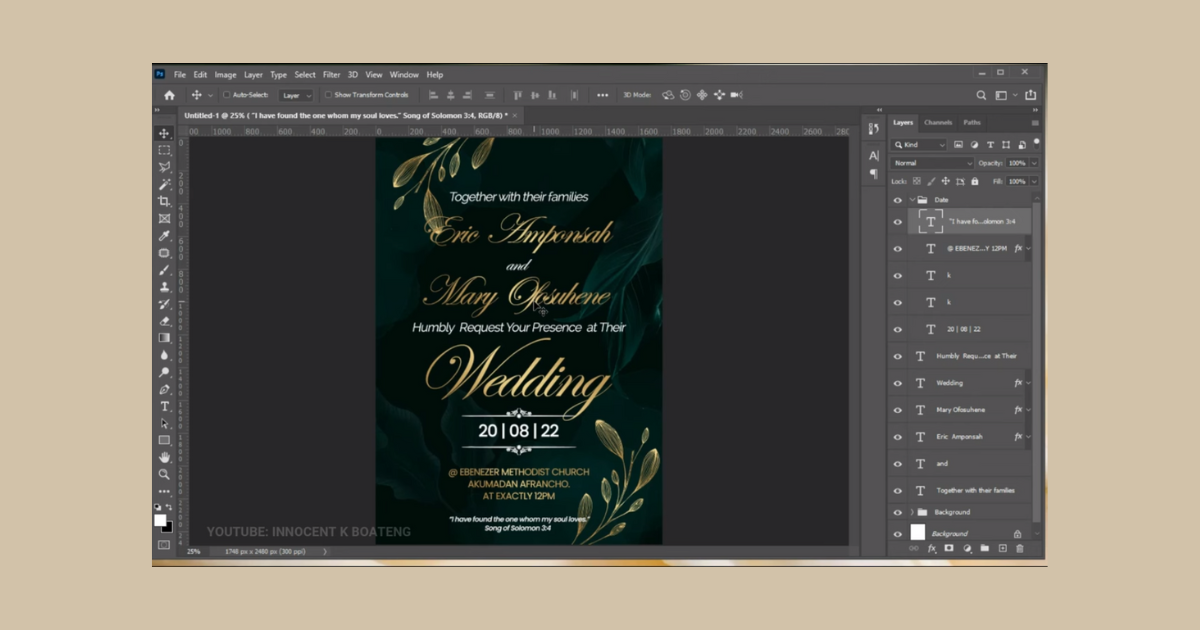The width and height of the screenshot is (1200, 630).
Task: Click the Share icon at top right
Action: [x=1031, y=95]
